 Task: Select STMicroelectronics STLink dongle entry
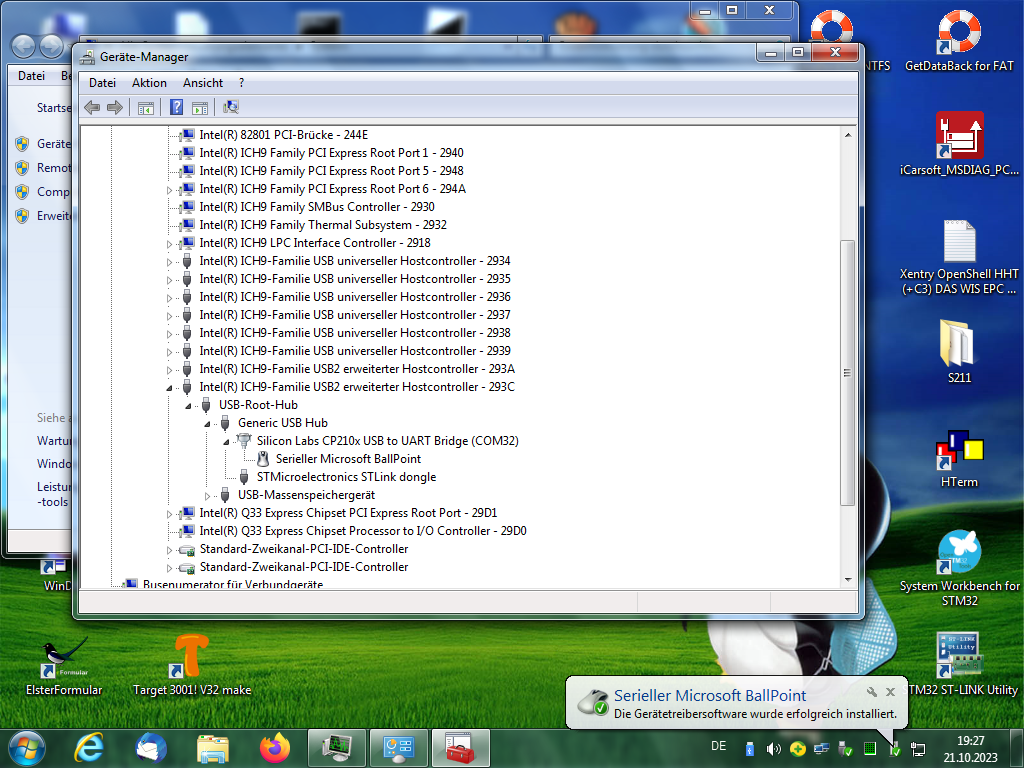pos(346,477)
